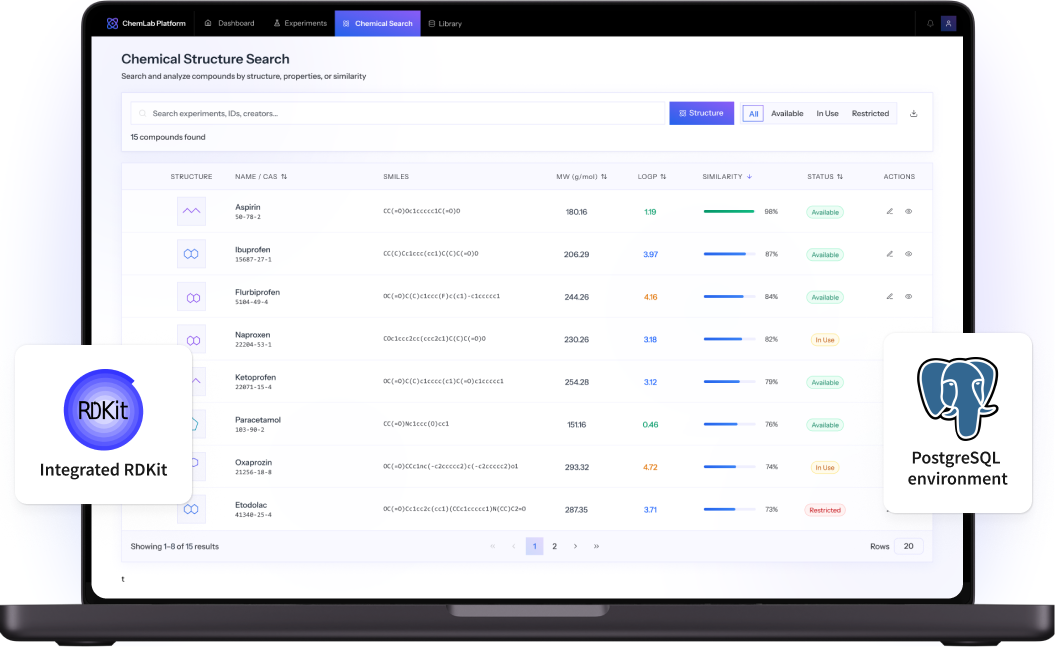Sort the table by LogP
The width and height of the screenshot is (1055, 647).
tap(652, 177)
